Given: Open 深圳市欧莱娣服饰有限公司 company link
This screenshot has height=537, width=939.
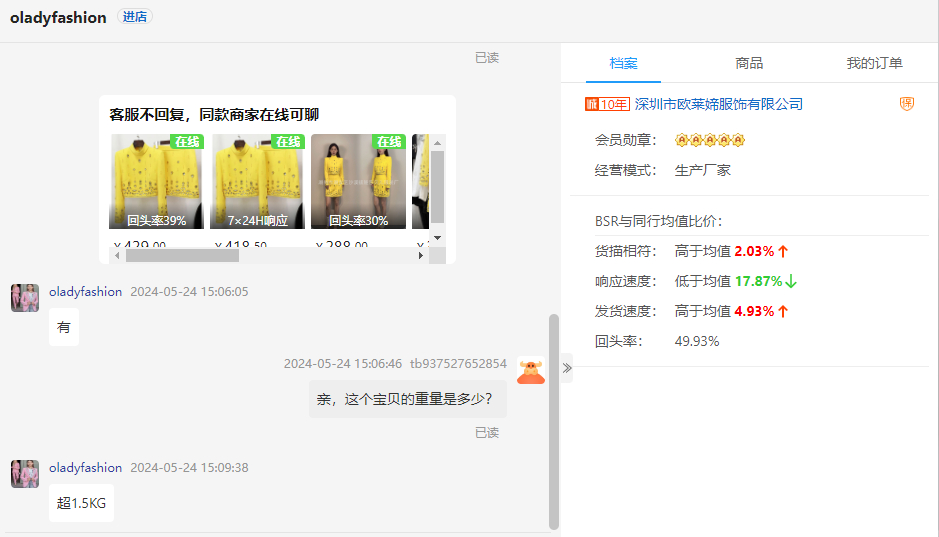Looking at the screenshot, I should [718, 104].
